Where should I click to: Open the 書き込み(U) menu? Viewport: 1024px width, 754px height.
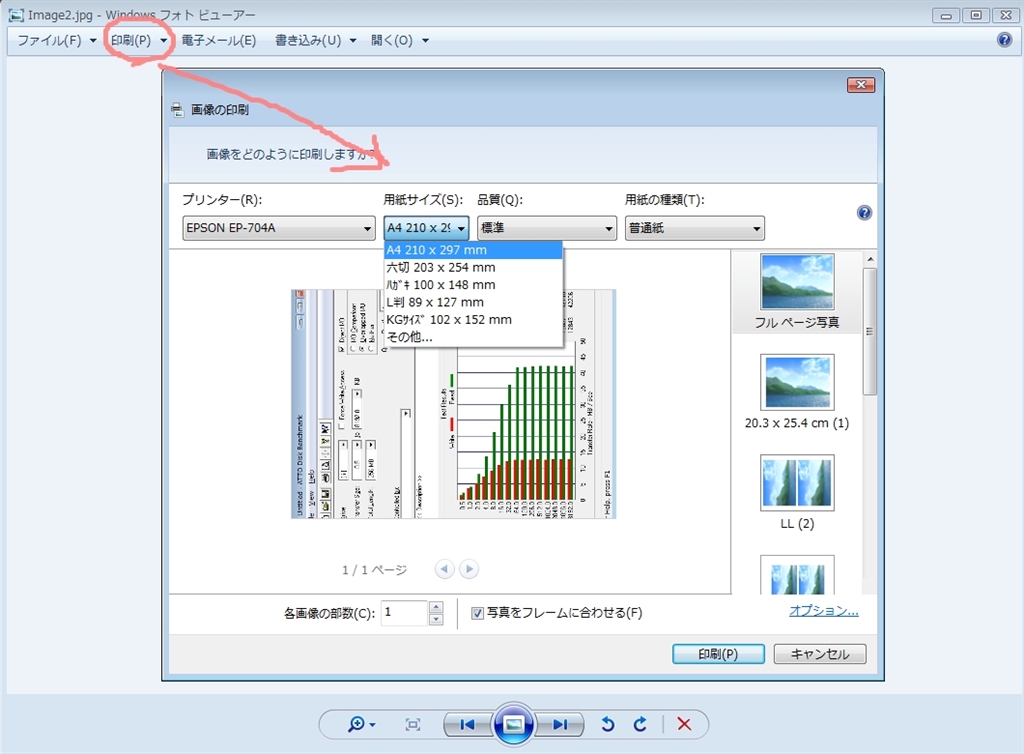pos(315,40)
